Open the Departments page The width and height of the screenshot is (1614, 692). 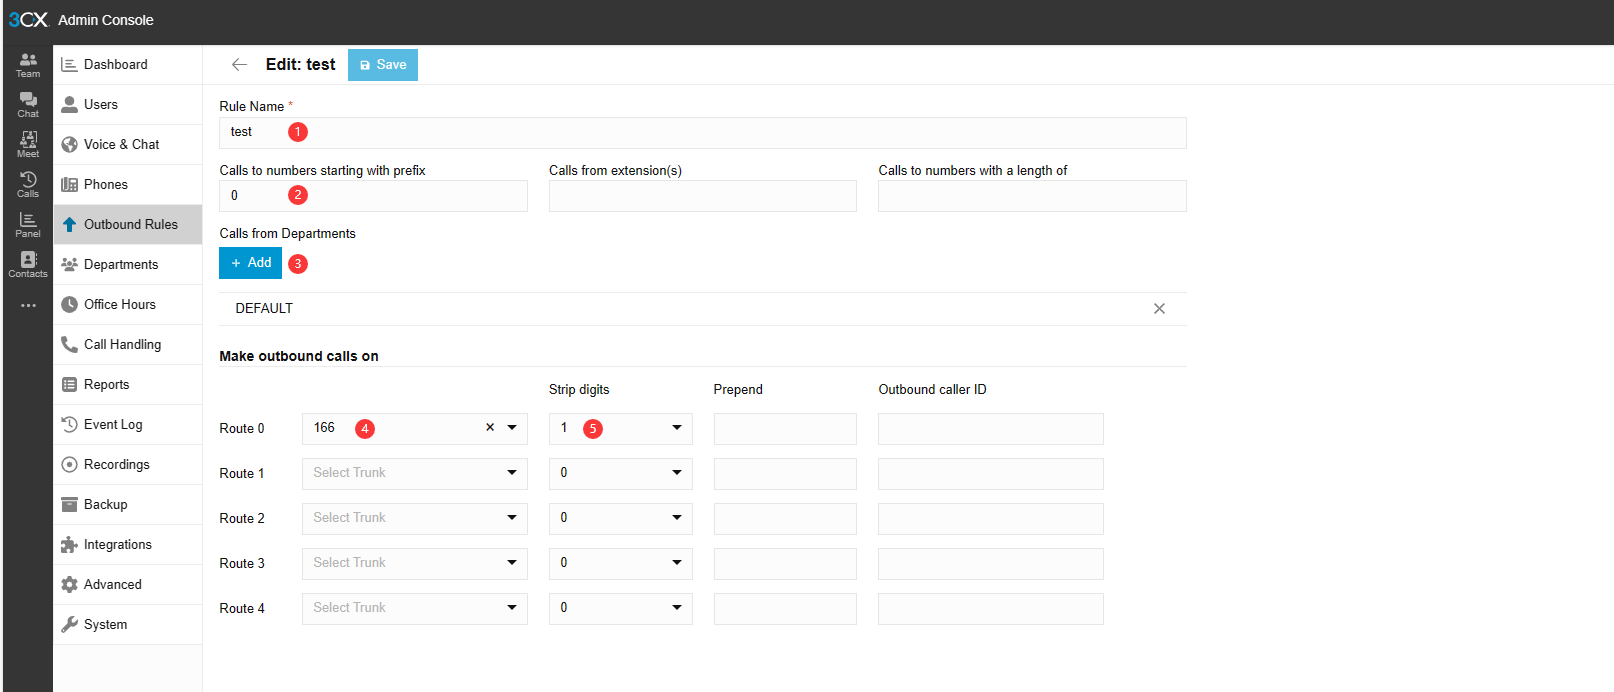coord(128,265)
